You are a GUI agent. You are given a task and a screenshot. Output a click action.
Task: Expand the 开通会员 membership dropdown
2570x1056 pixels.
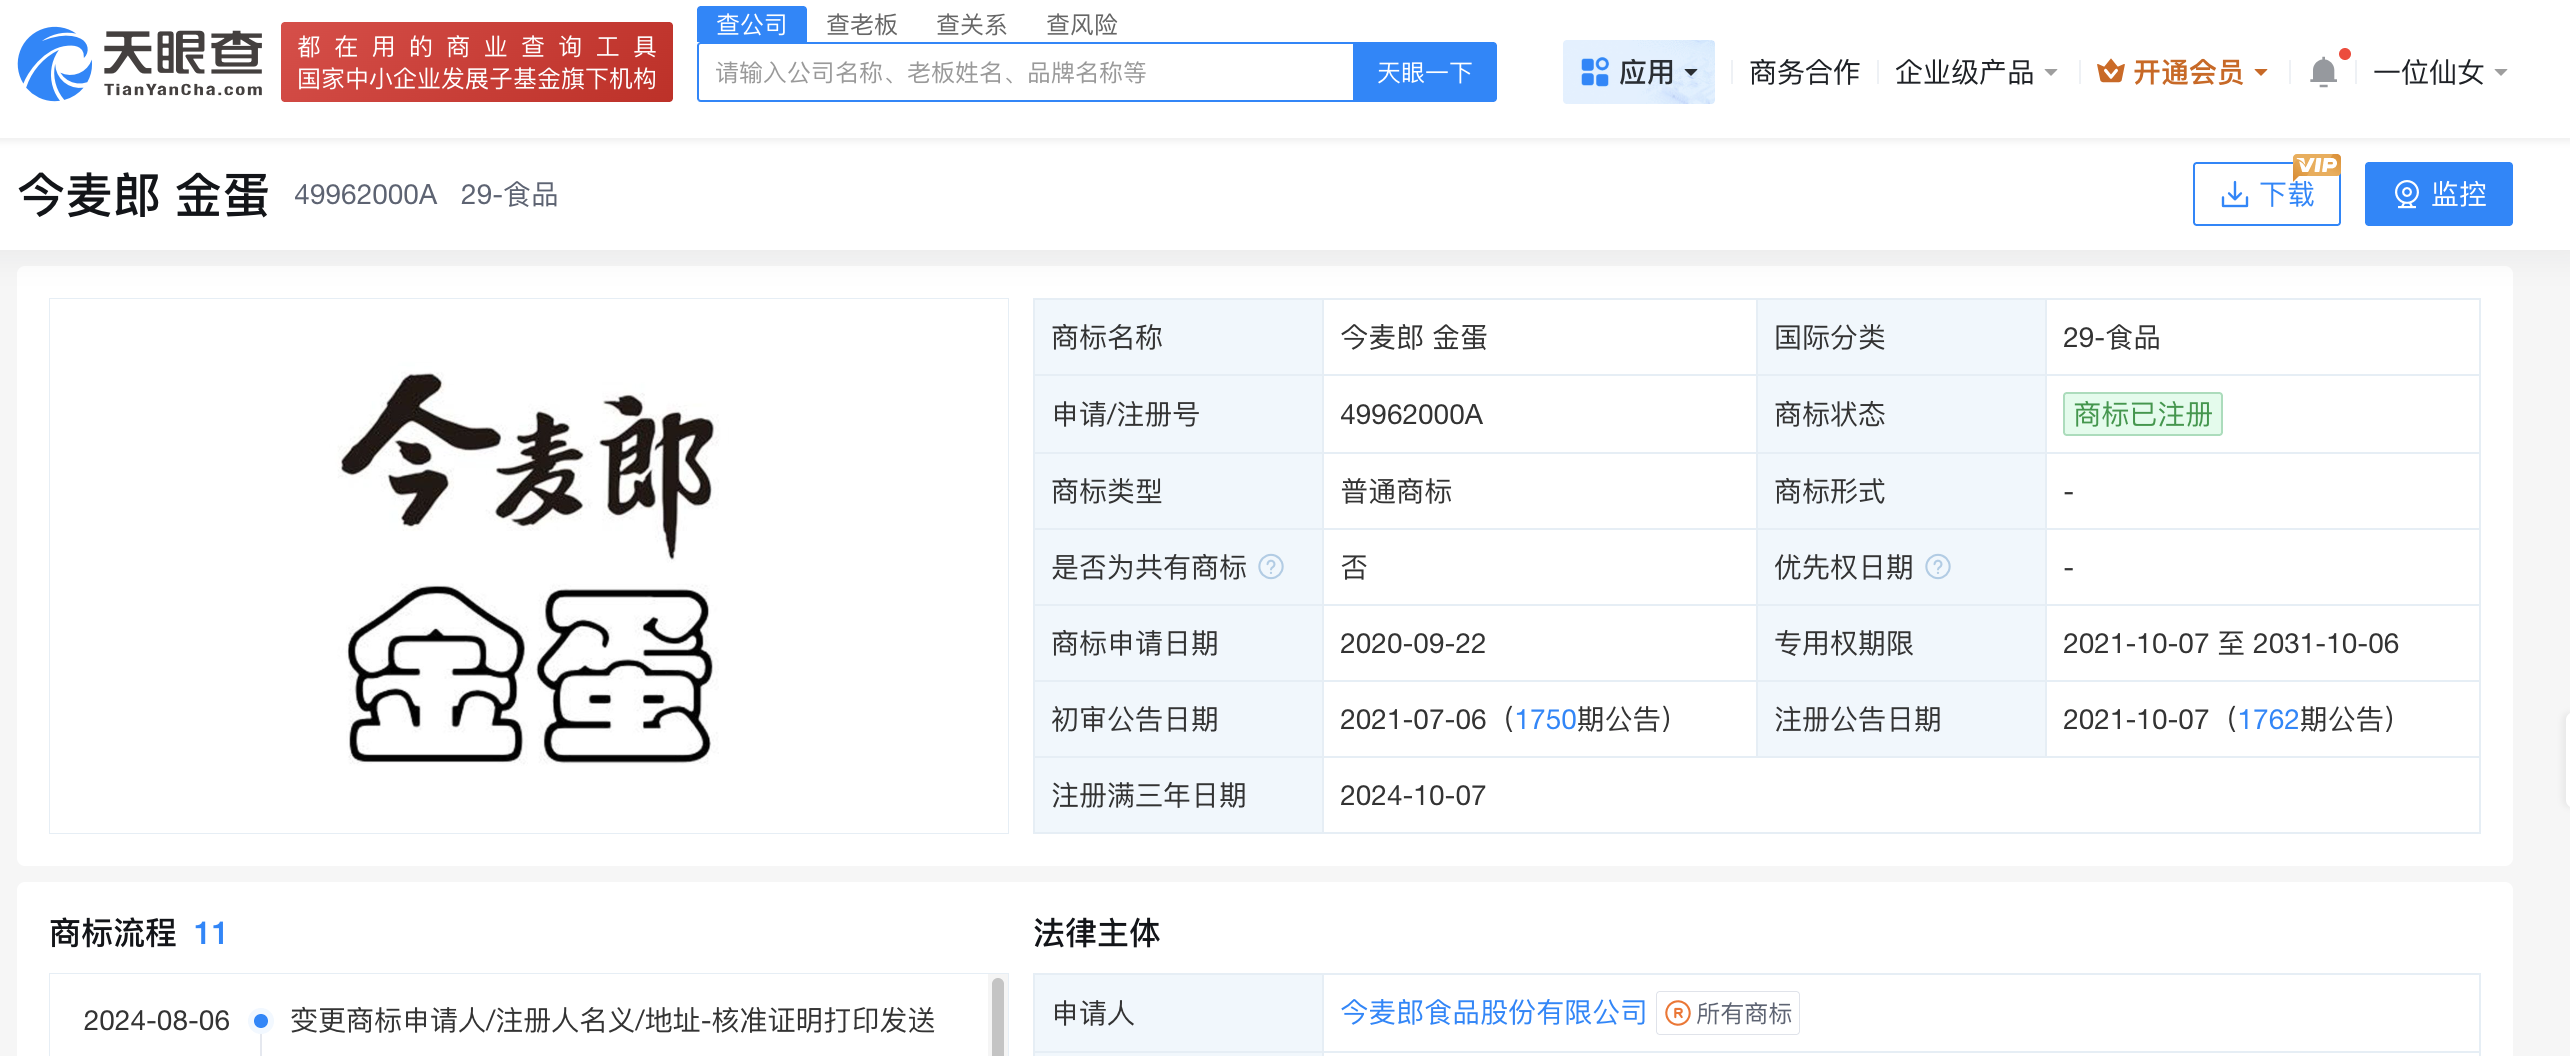click(x=2183, y=72)
